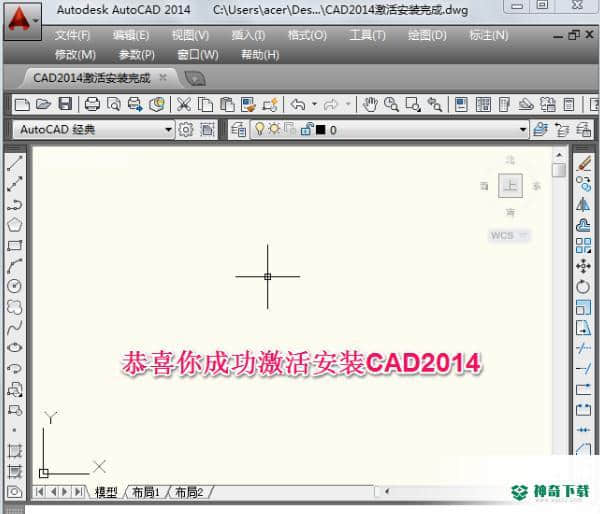Select the Line draw tool
Viewport: 600px width, 514px height.
[x=15, y=163]
